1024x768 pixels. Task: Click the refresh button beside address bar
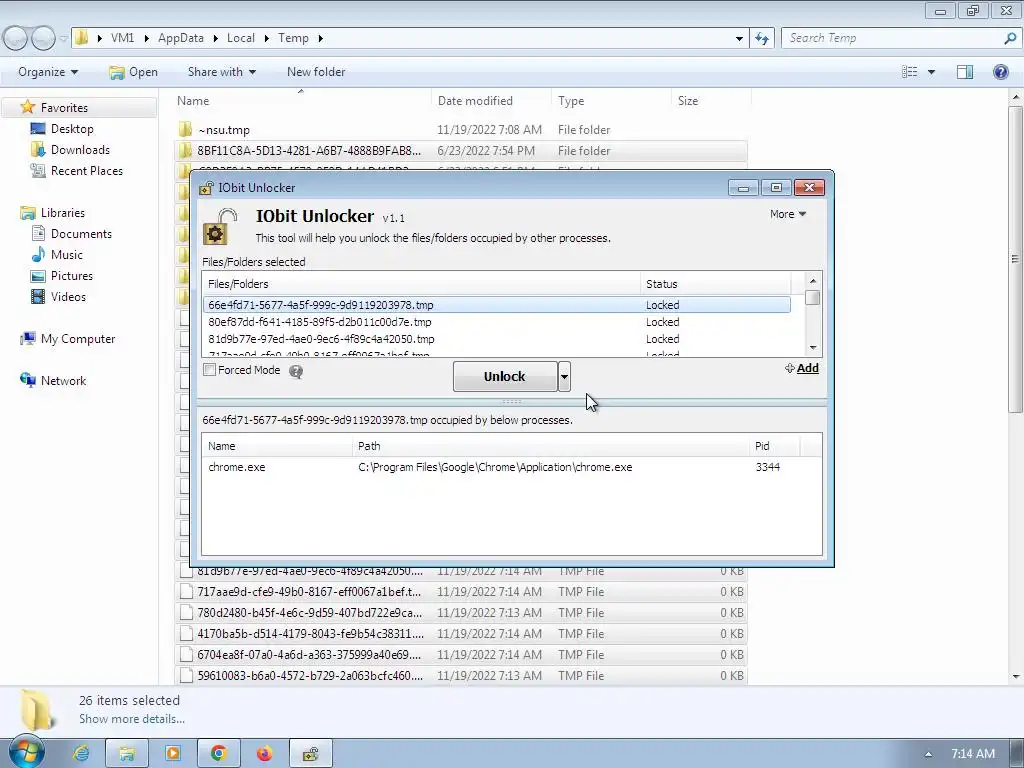(x=762, y=39)
